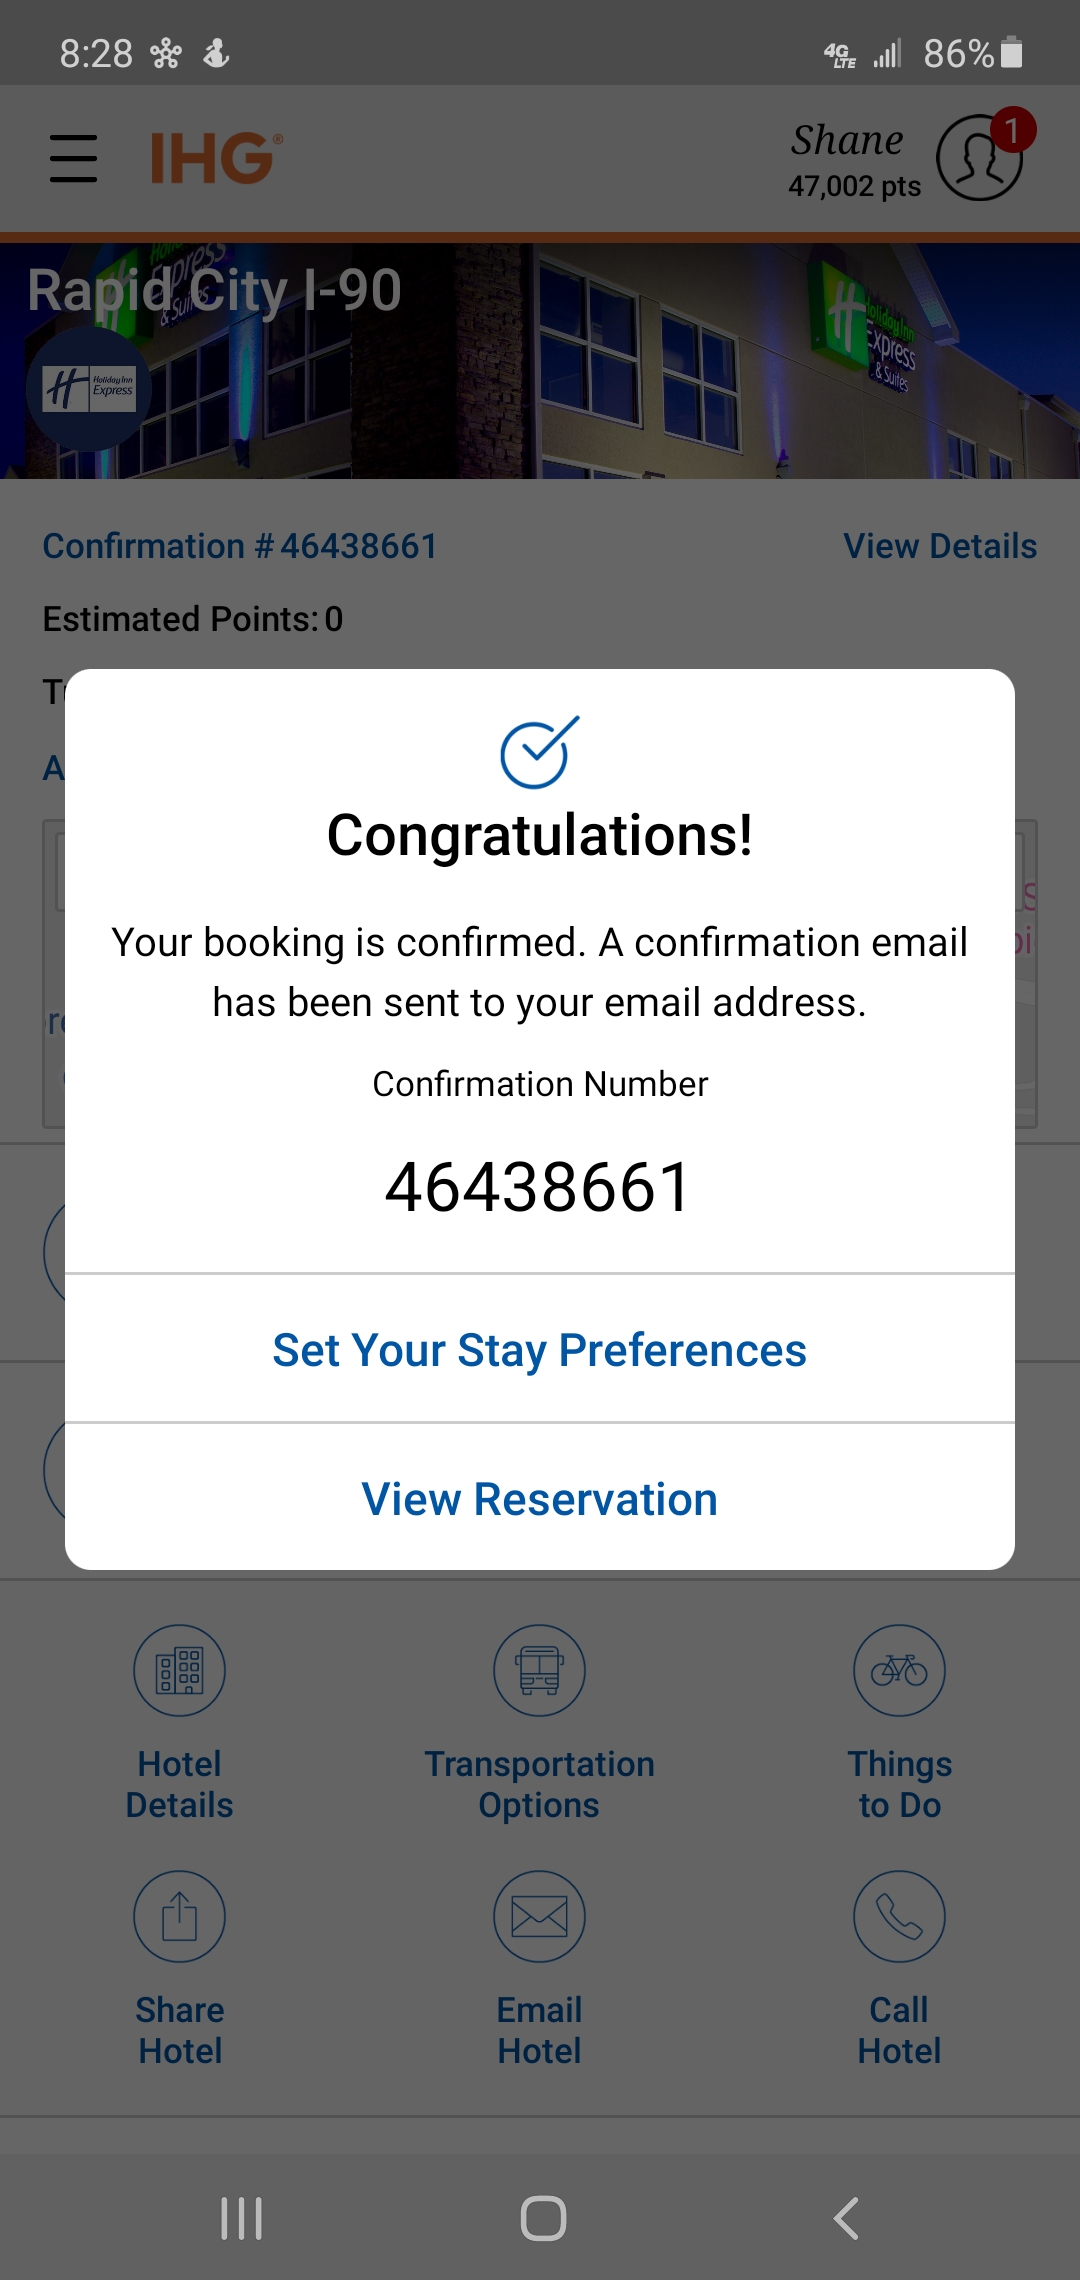
Task: Click View Reservation in the dialog
Action: (540, 1499)
